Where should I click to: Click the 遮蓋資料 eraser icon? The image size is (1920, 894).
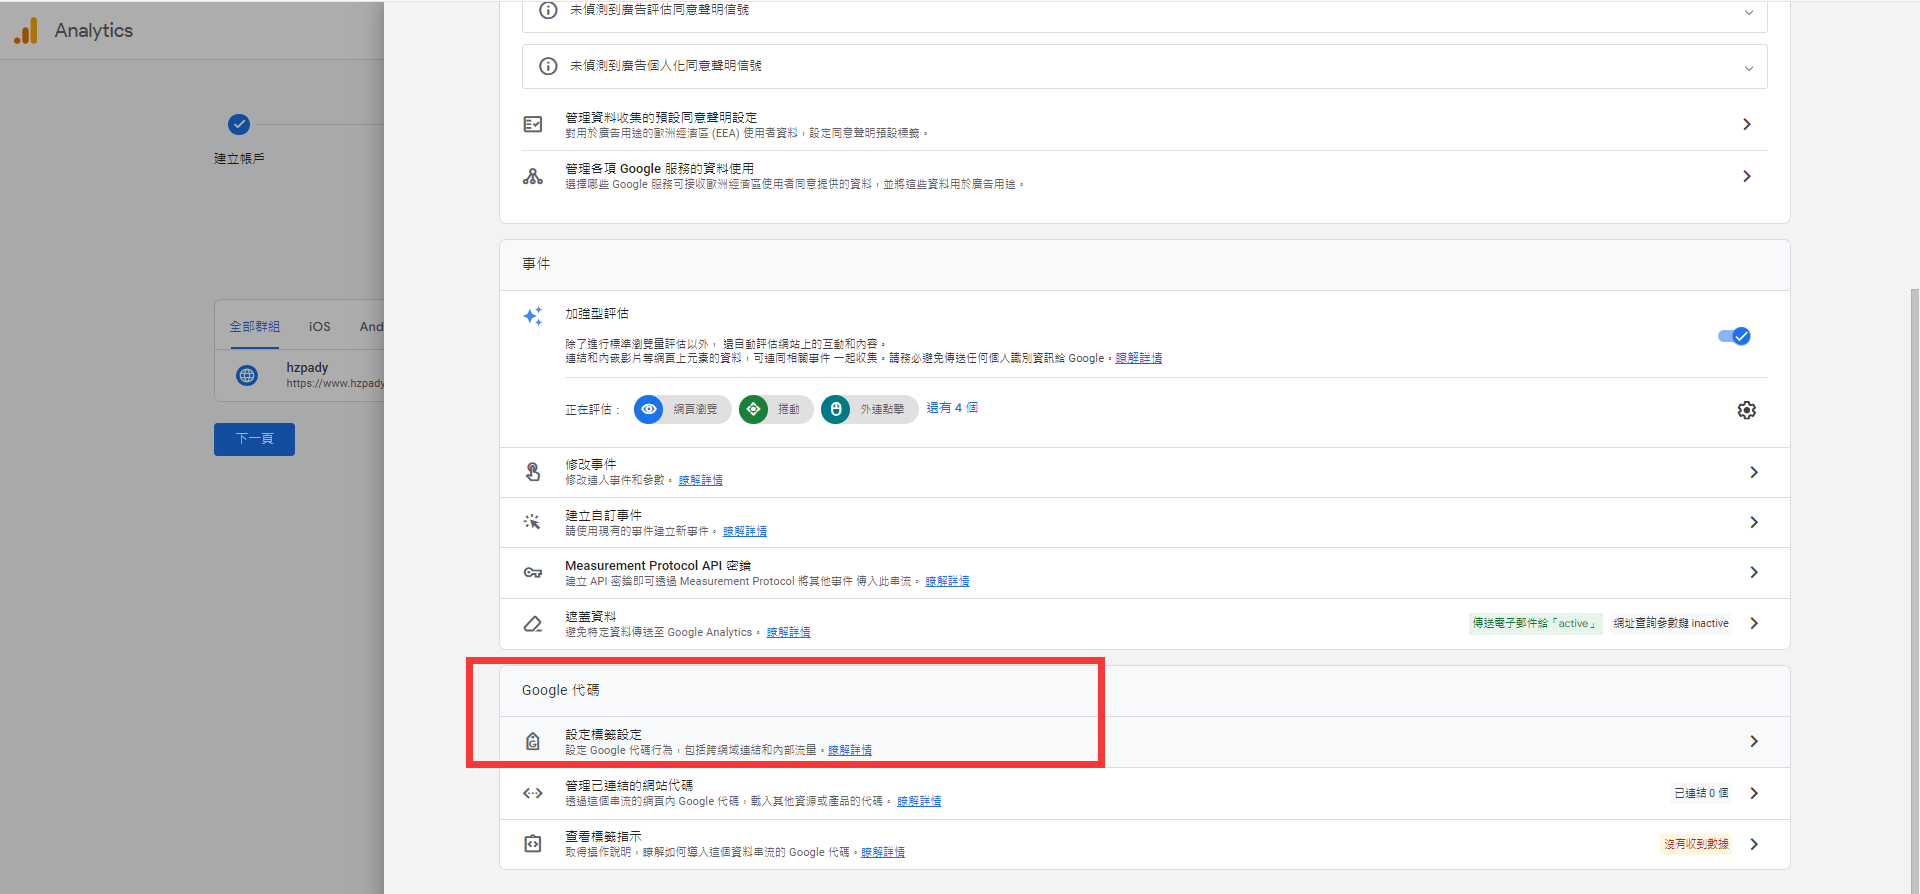[533, 624]
